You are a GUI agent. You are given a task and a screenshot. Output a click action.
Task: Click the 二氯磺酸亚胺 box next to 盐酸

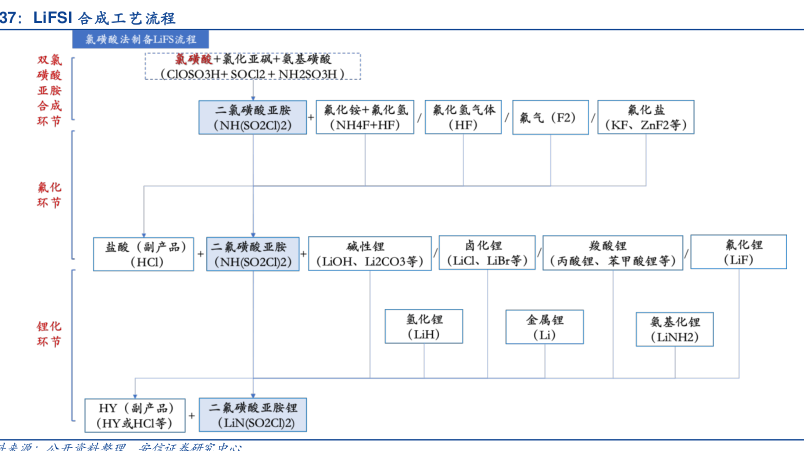pos(253,254)
